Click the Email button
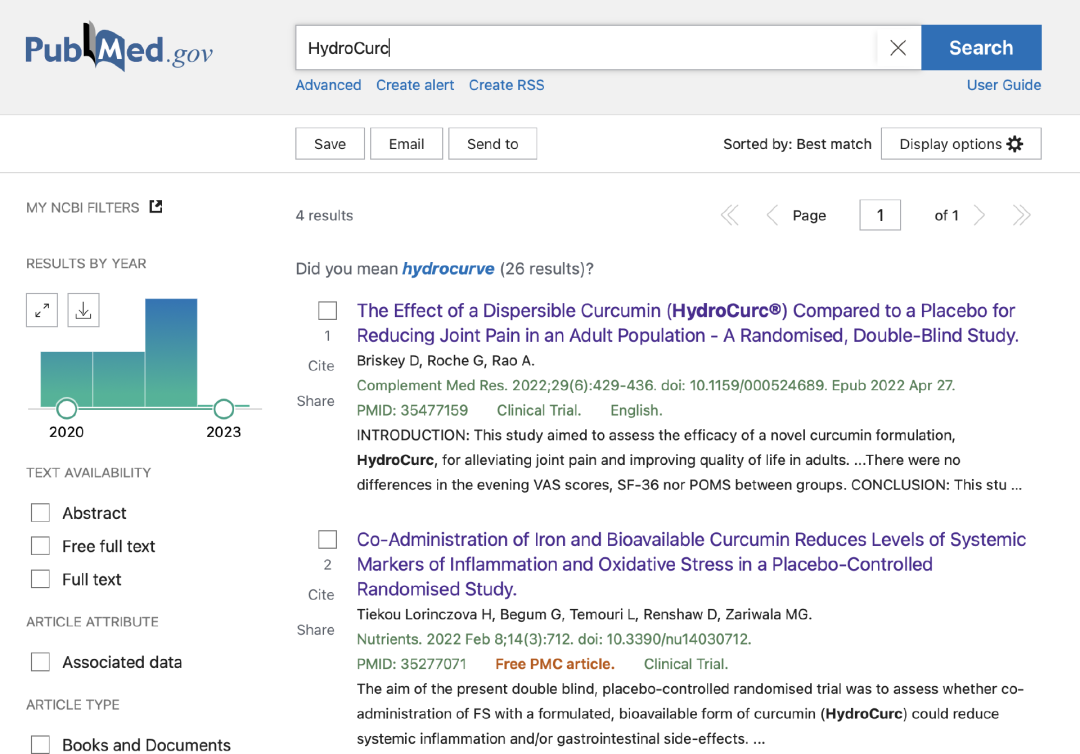 (x=406, y=144)
